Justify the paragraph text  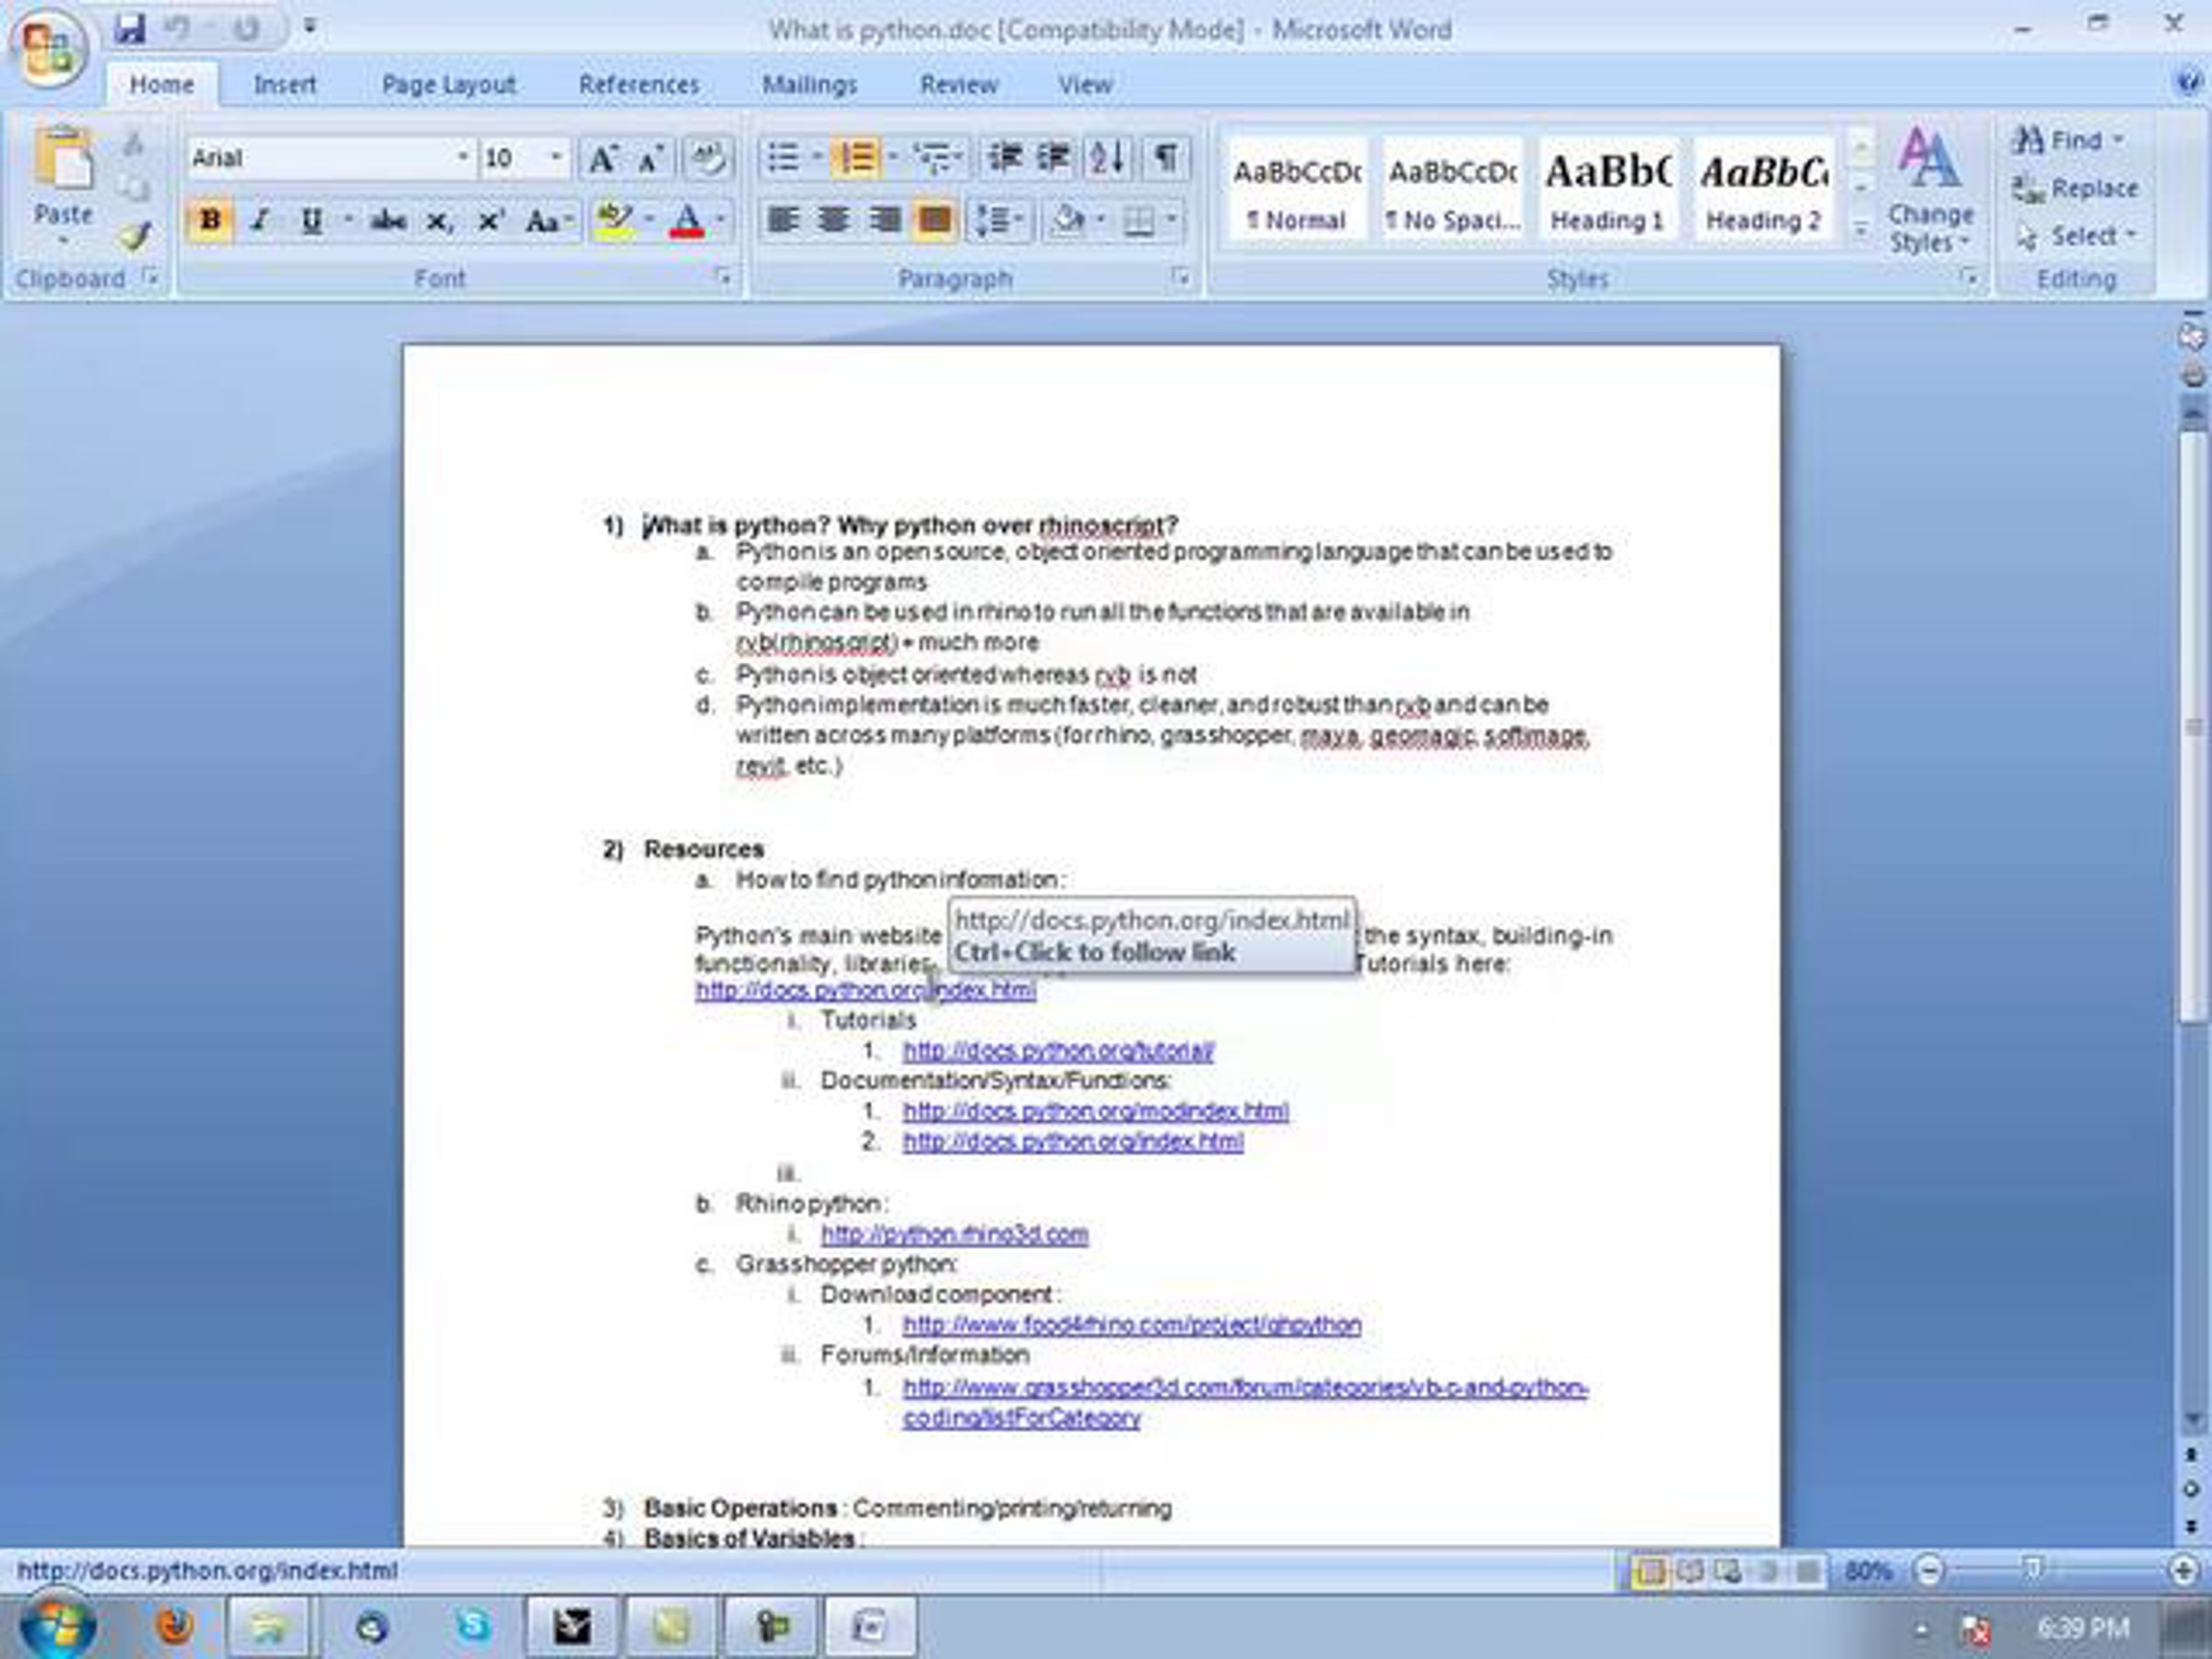click(x=934, y=220)
